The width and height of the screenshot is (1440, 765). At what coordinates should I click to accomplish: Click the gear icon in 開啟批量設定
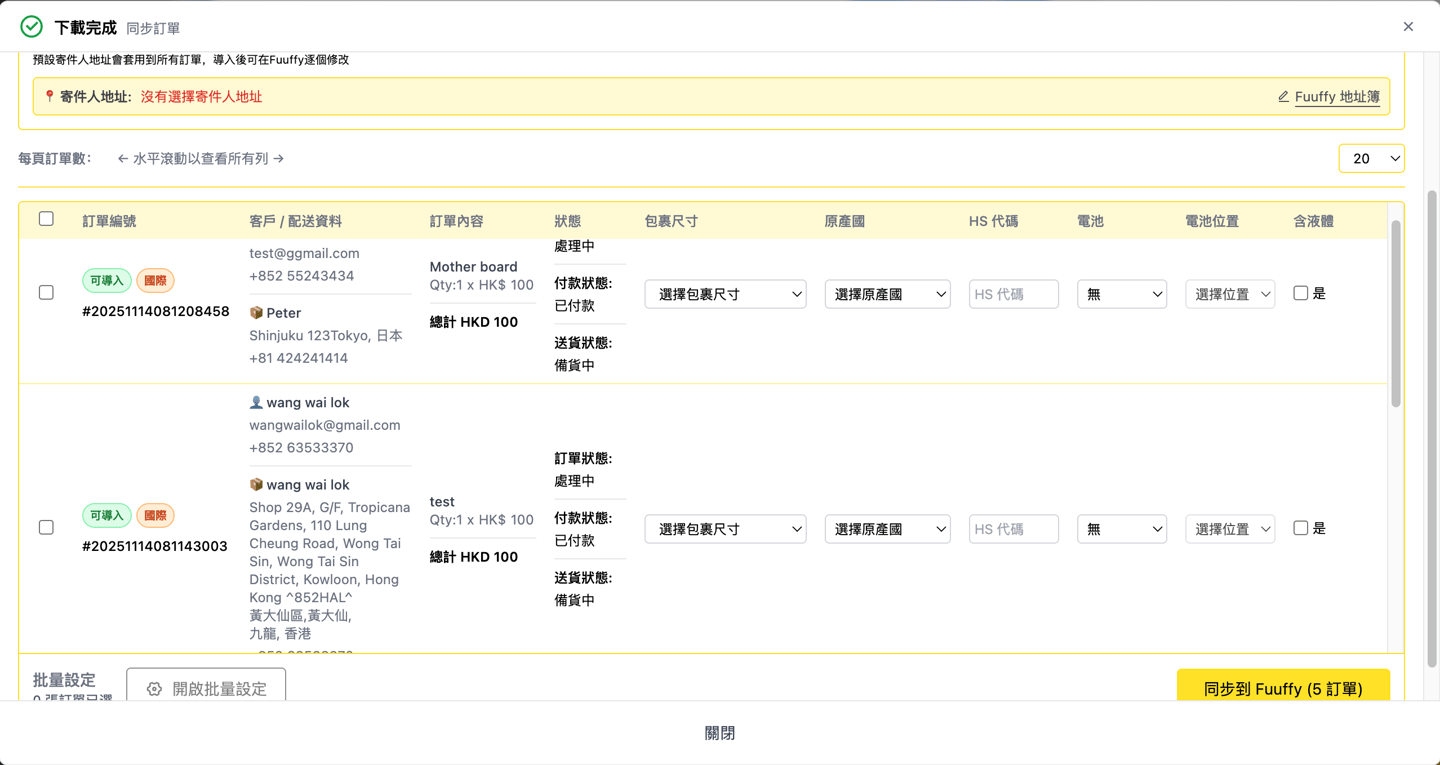click(x=154, y=689)
